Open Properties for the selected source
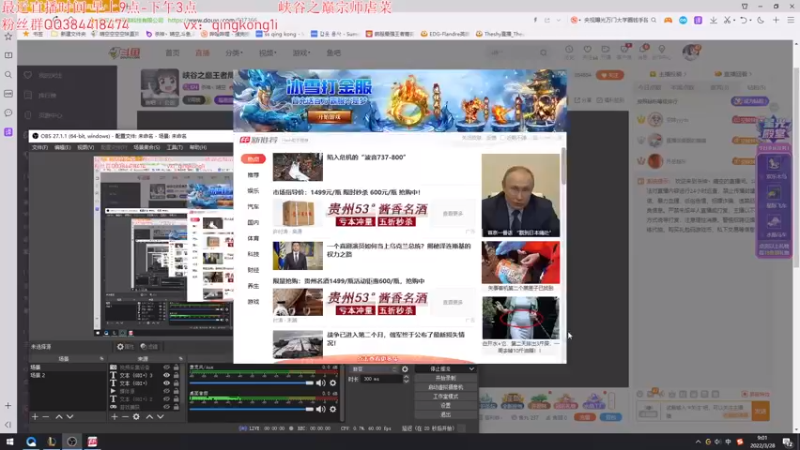Viewport: 800px width, 450px height. click(125, 347)
